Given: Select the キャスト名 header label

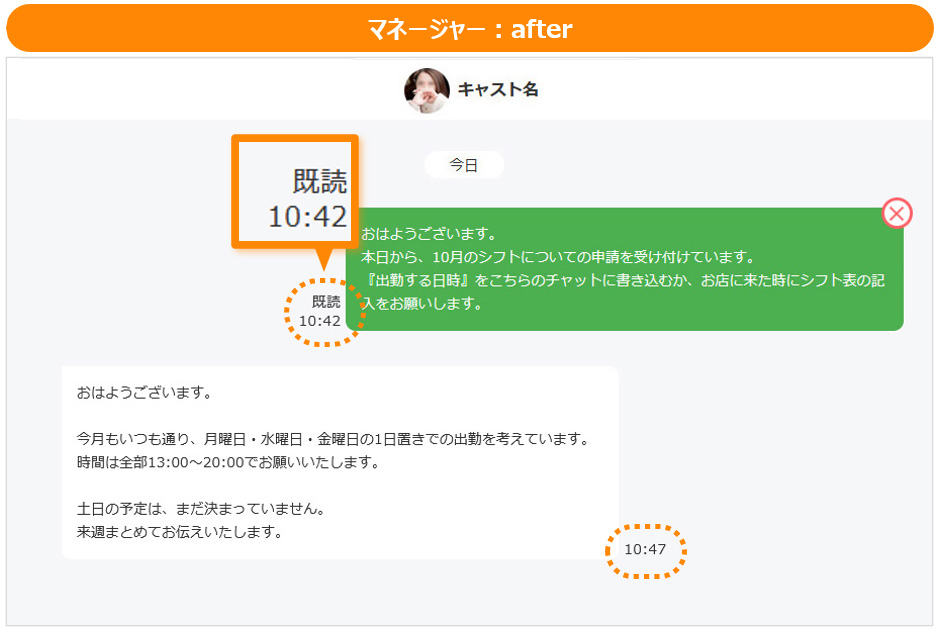Looking at the screenshot, I should point(498,90).
